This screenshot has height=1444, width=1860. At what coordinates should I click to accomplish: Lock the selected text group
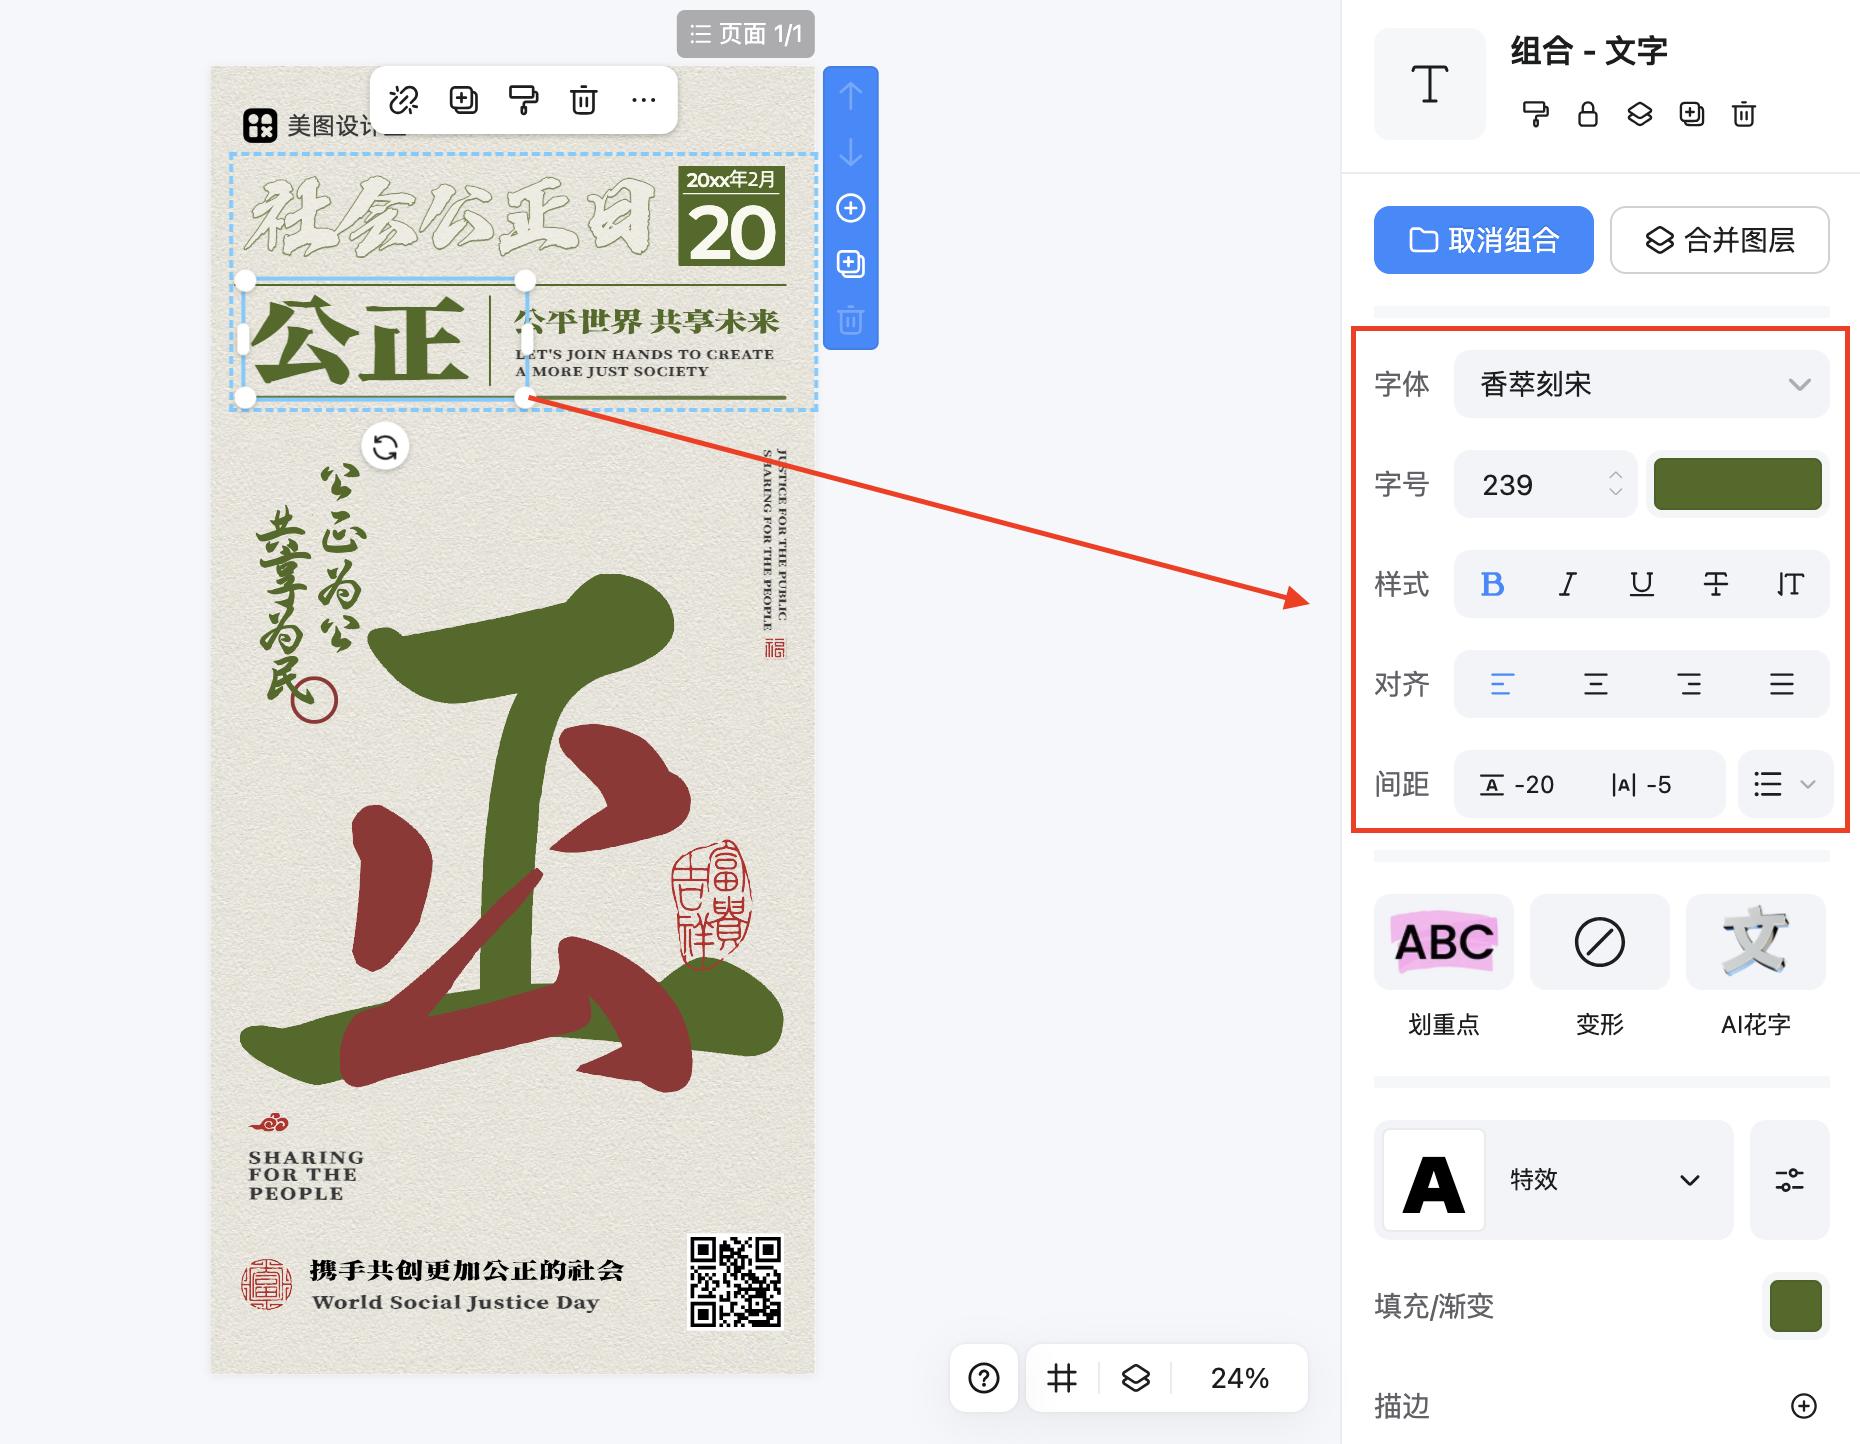(1588, 114)
